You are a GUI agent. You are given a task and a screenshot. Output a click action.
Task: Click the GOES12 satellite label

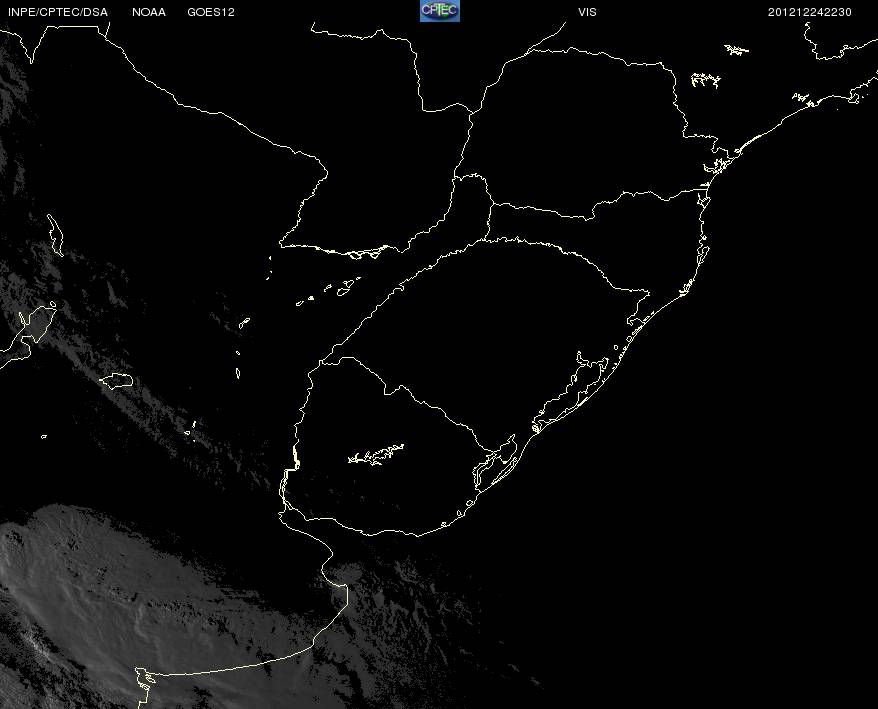point(211,12)
